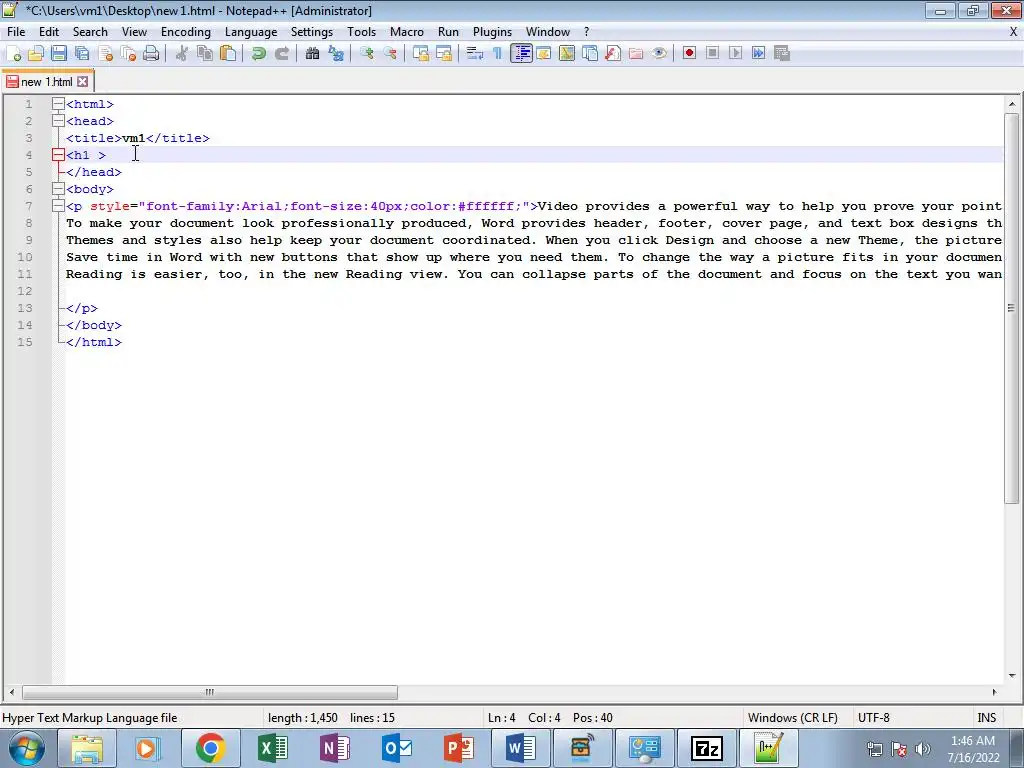Toggle monitoring eye icon in toolbar

pos(659,54)
